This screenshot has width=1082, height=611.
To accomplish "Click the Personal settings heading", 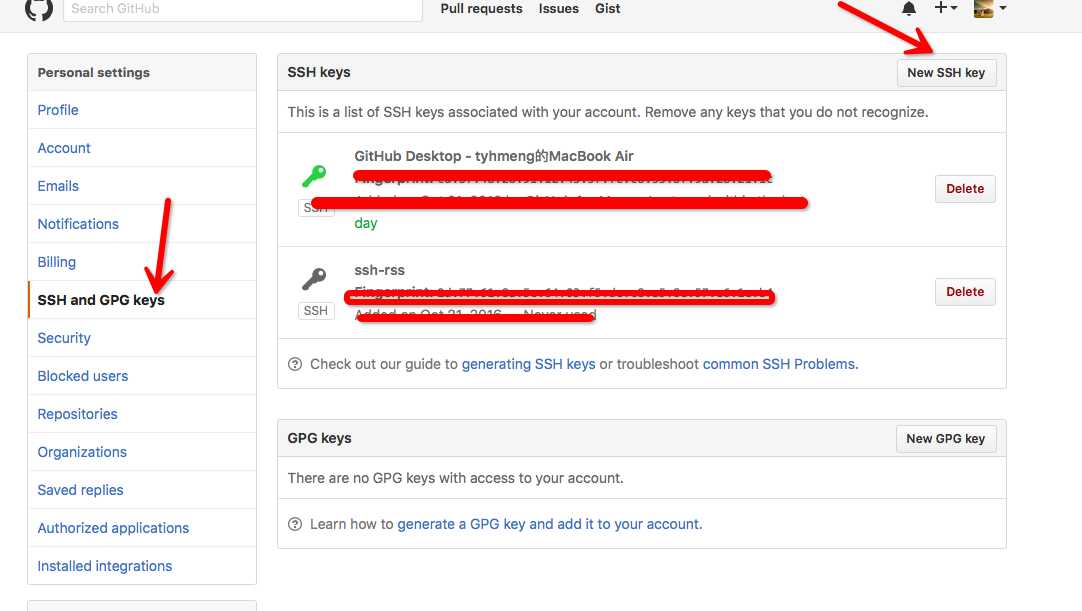I will [x=93, y=72].
